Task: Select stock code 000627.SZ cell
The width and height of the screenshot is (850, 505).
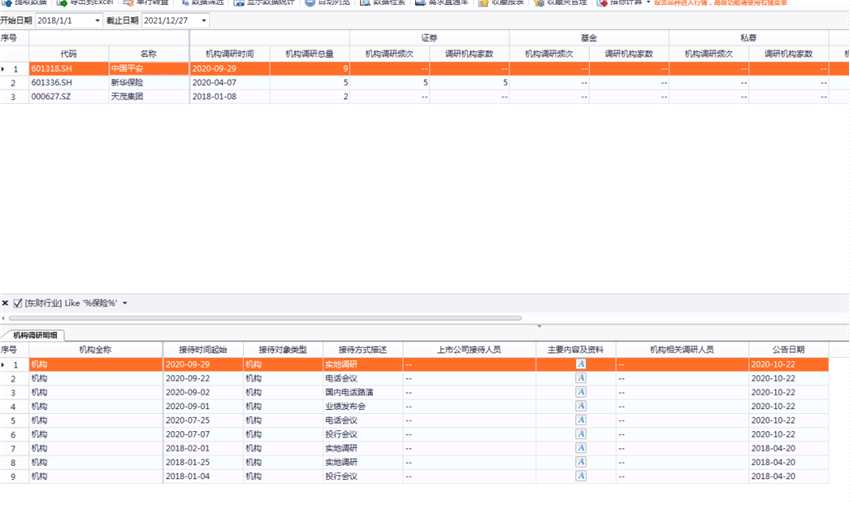Action: click(69, 96)
